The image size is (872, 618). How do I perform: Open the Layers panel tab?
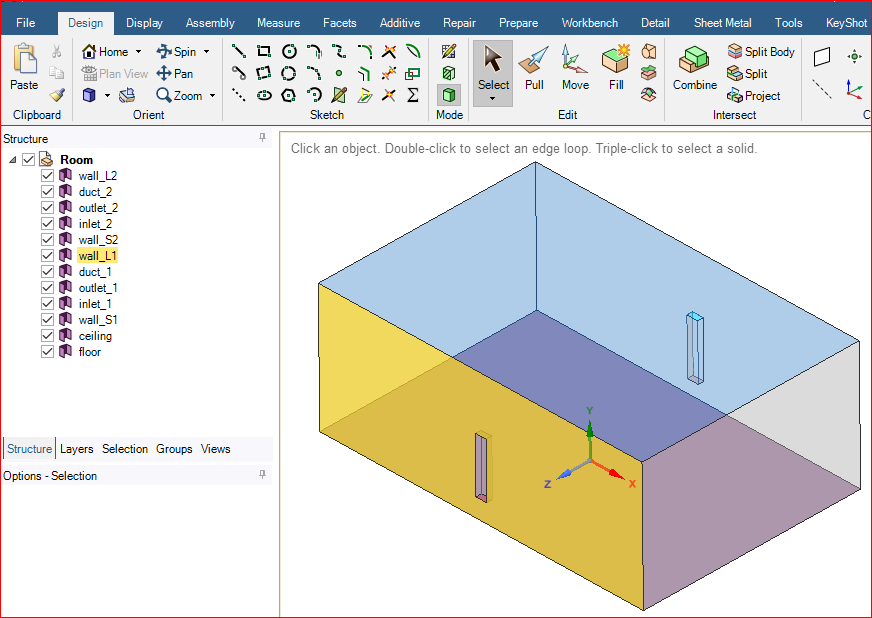click(x=76, y=449)
